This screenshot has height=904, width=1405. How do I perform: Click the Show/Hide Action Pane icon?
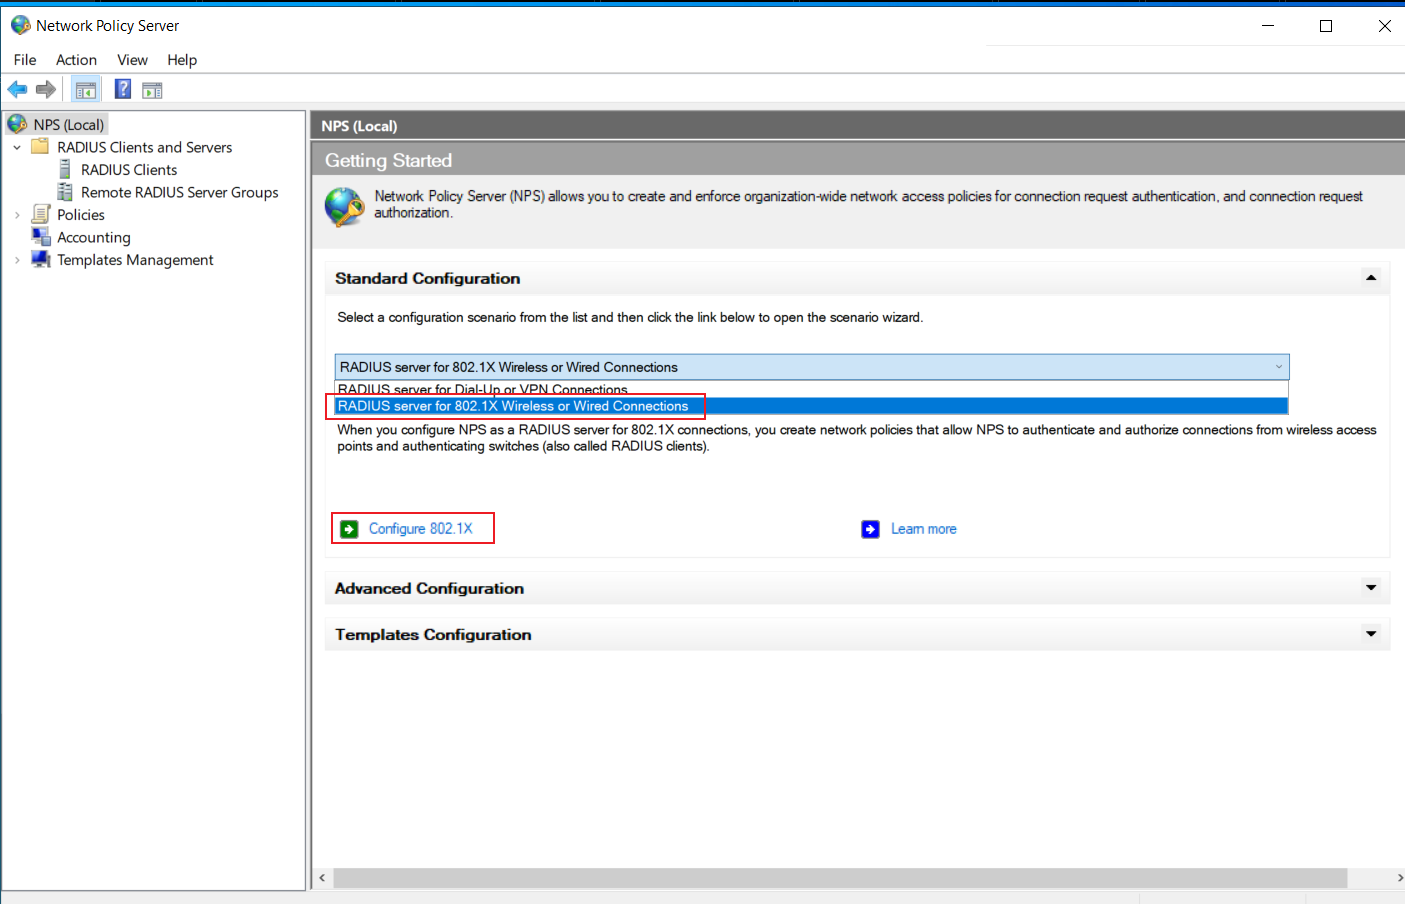(152, 90)
